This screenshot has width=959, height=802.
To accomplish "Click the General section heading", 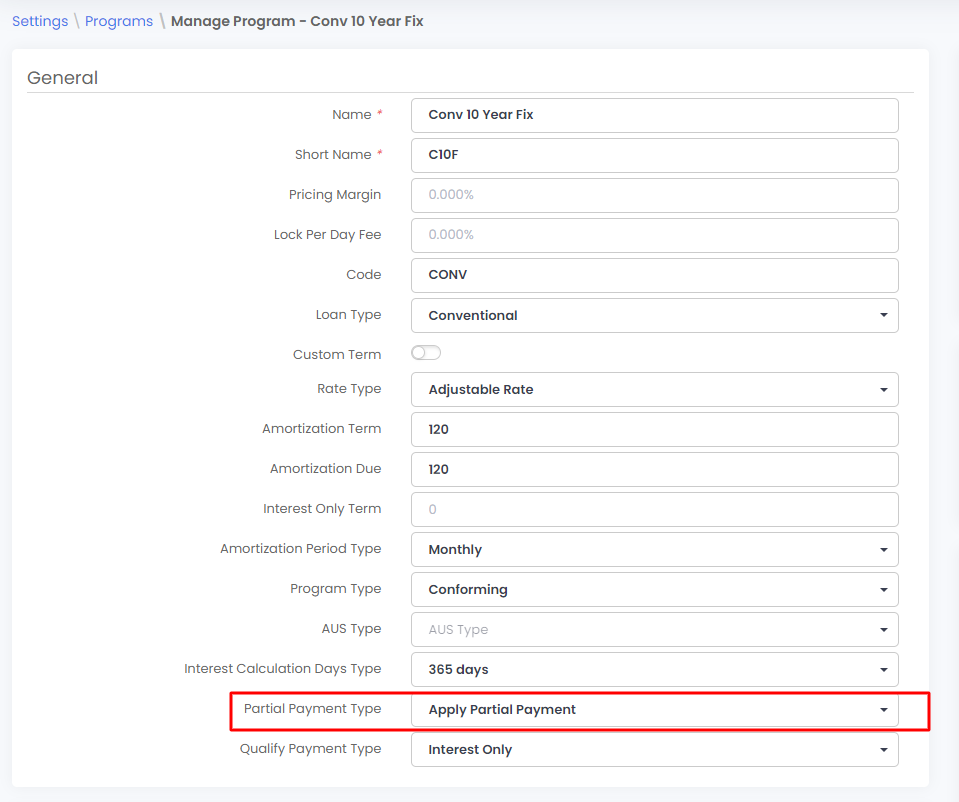I will pos(63,78).
